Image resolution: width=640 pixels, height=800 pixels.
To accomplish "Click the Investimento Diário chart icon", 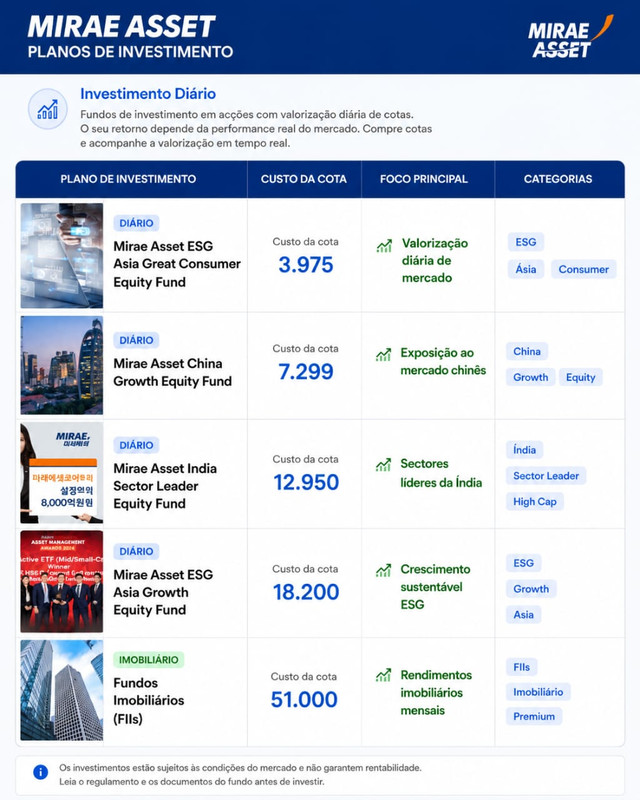I will point(47,109).
